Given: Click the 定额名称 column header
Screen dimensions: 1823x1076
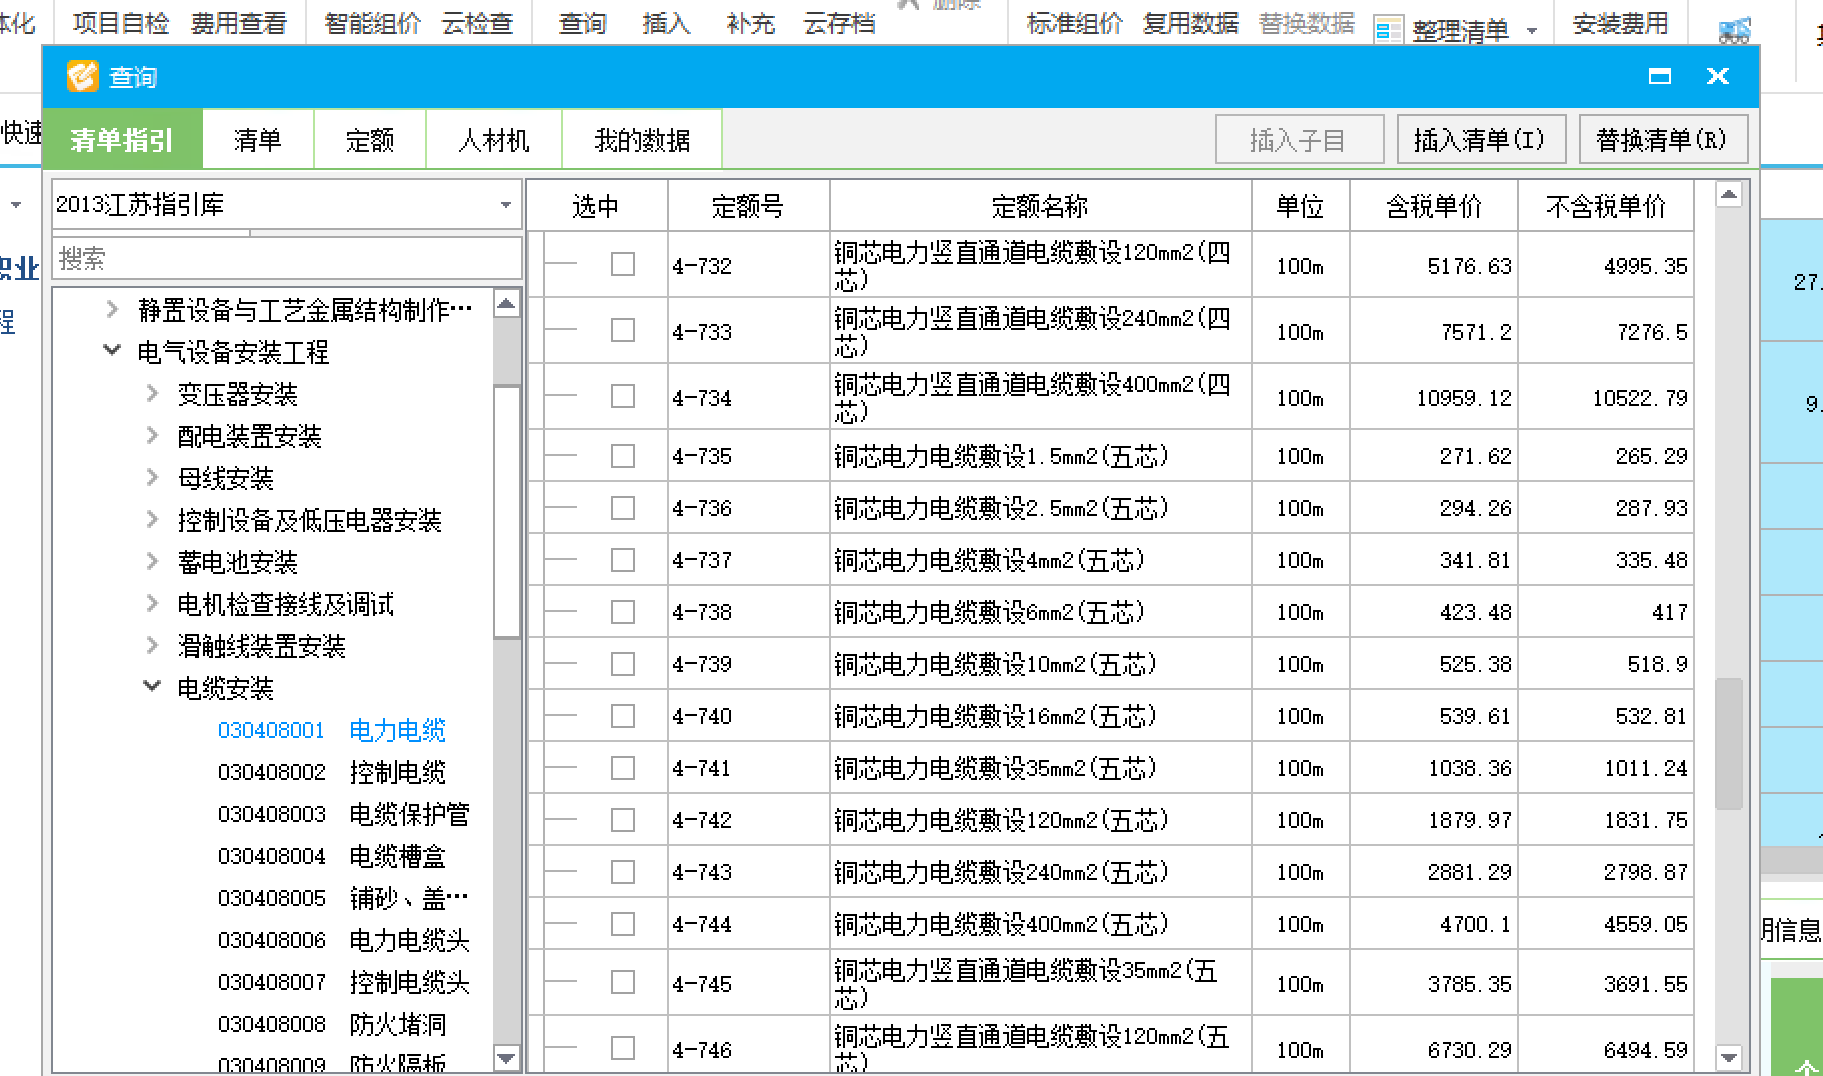Looking at the screenshot, I should [x=1040, y=206].
